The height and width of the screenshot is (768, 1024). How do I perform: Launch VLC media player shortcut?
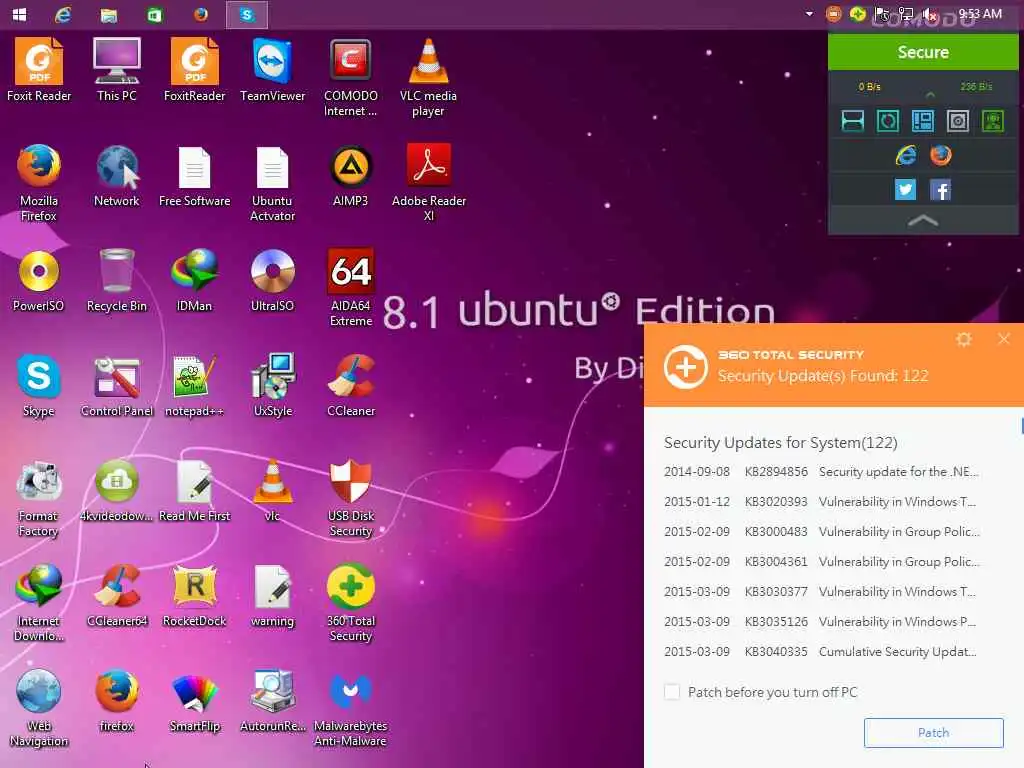click(428, 78)
